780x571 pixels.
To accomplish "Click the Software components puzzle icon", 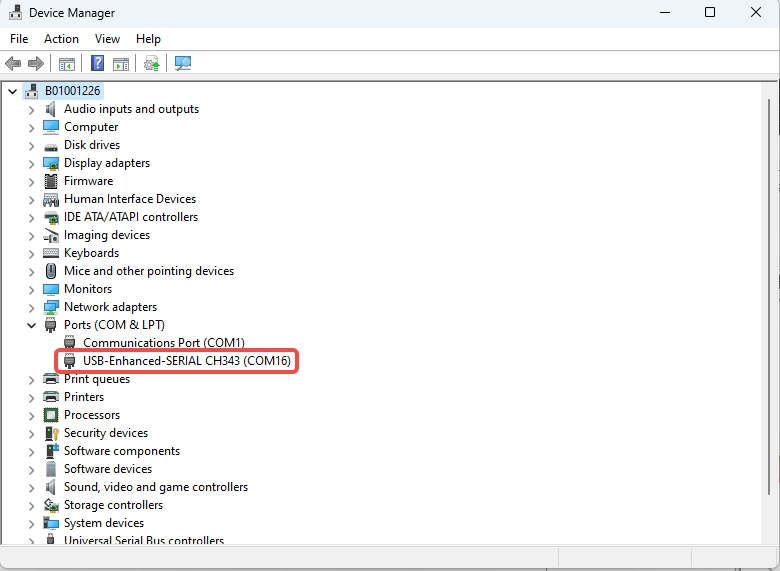I will [52, 451].
